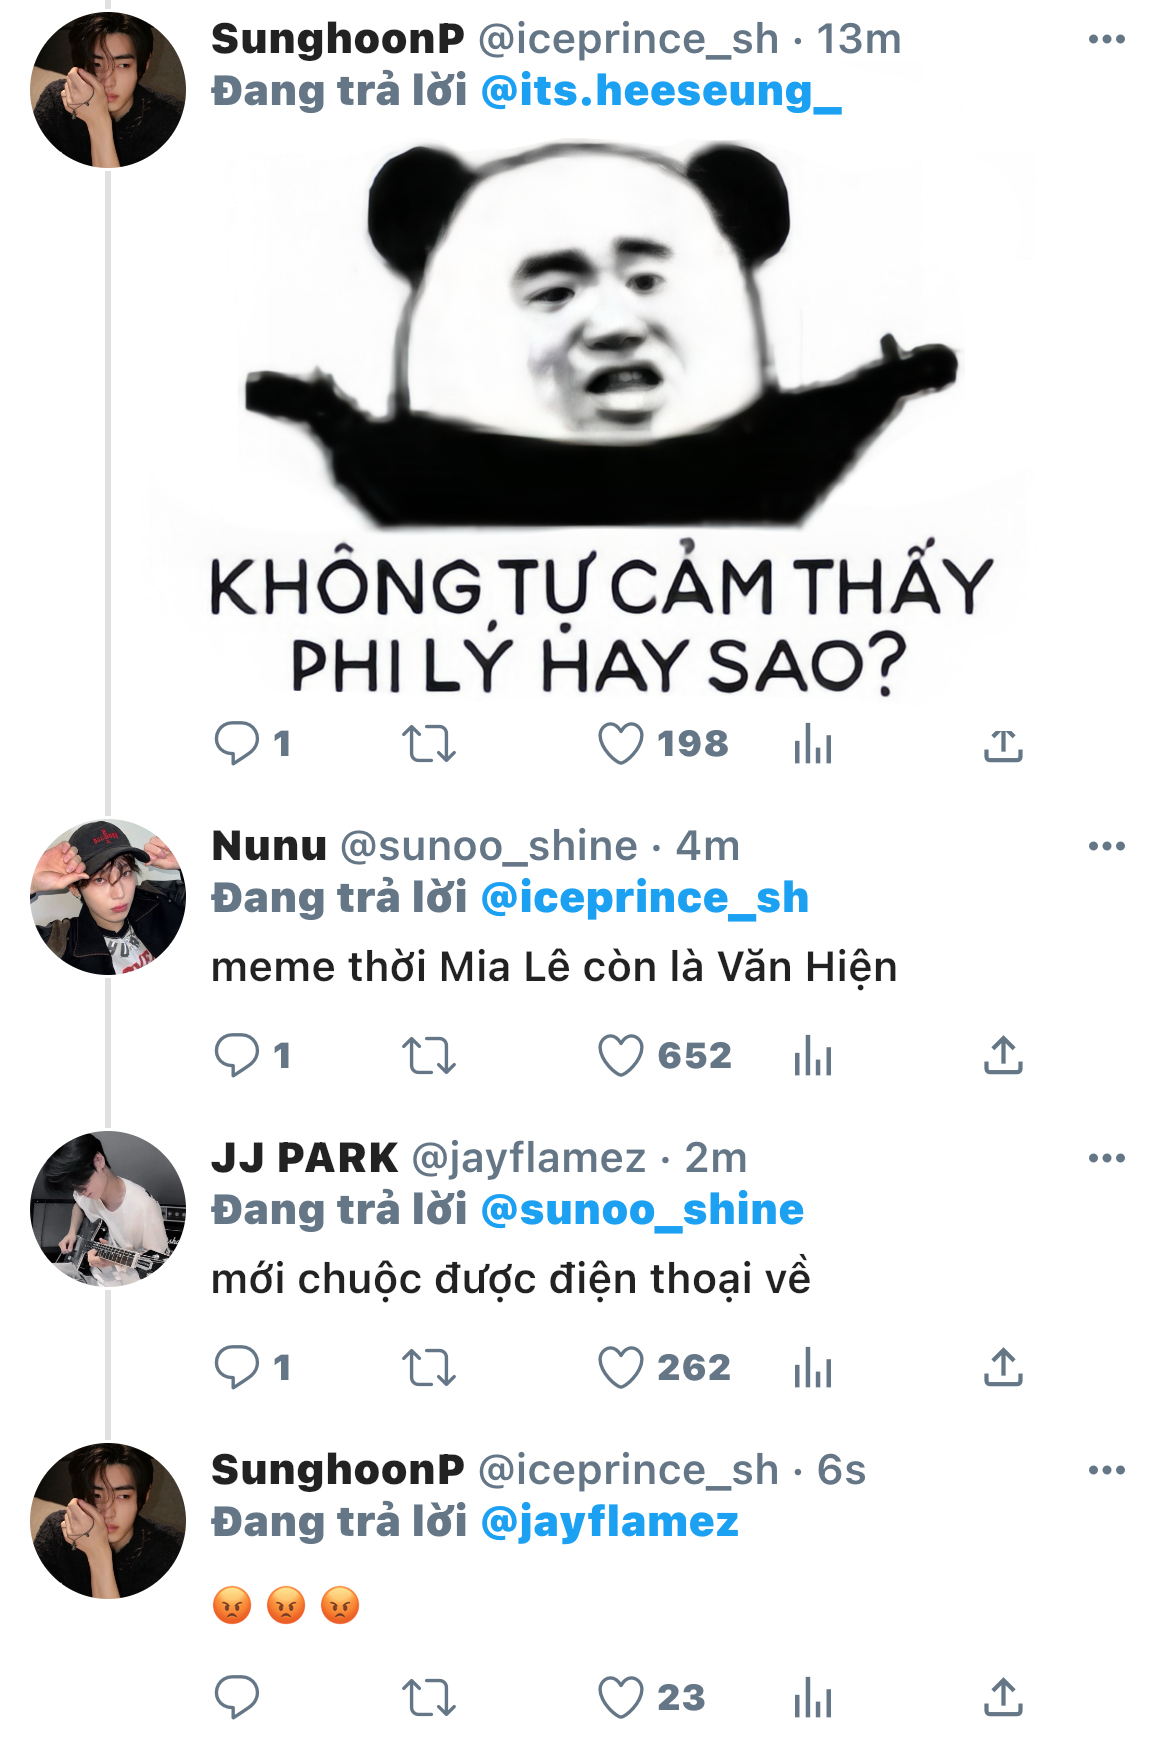Open the @jayflamez mention link
This screenshot has width=1170, height=1737.
point(609,1523)
